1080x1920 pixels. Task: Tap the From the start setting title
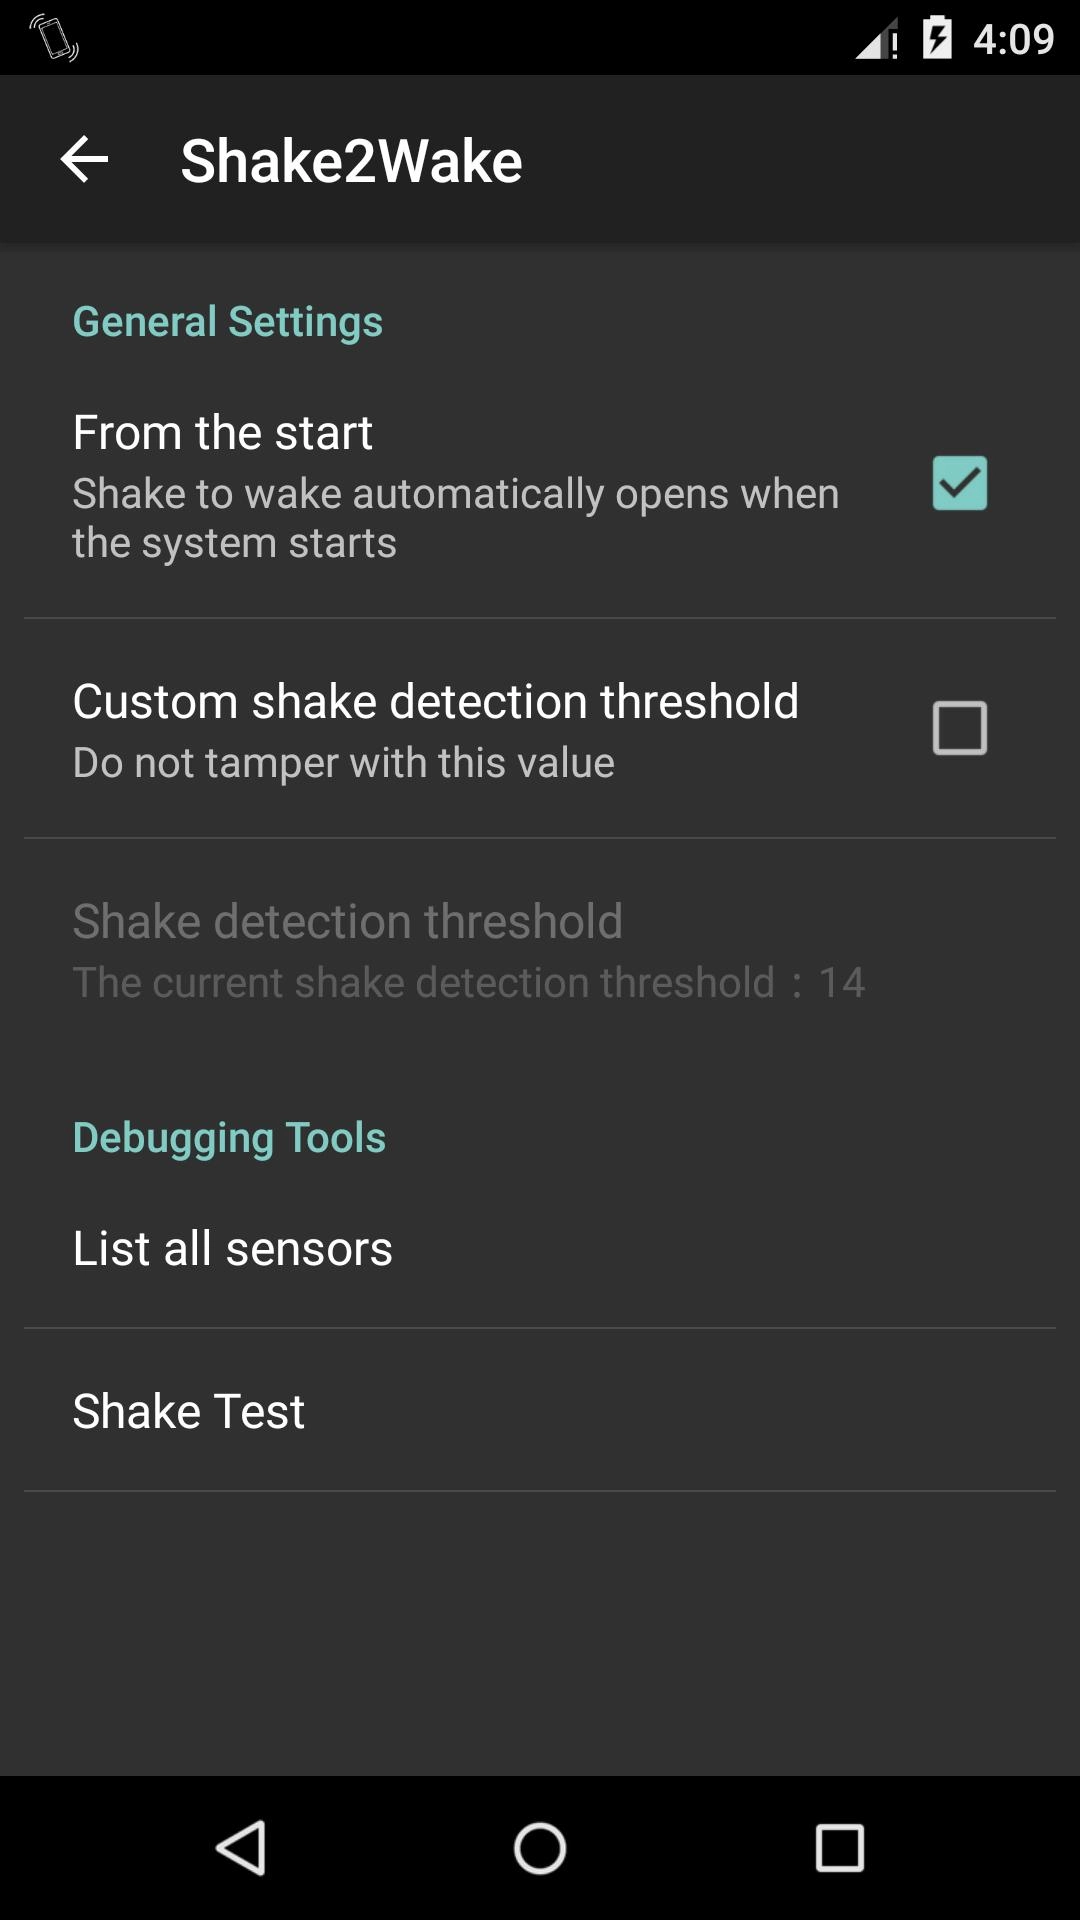point(223,433)
